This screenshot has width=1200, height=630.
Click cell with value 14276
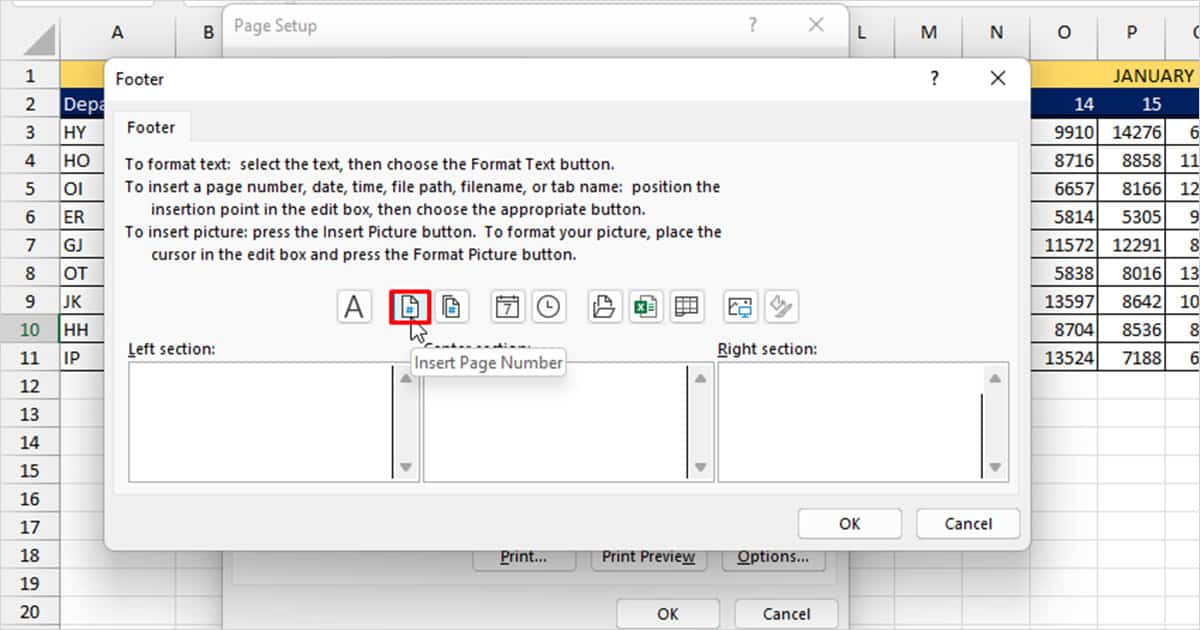click(x=1131, y=132)
